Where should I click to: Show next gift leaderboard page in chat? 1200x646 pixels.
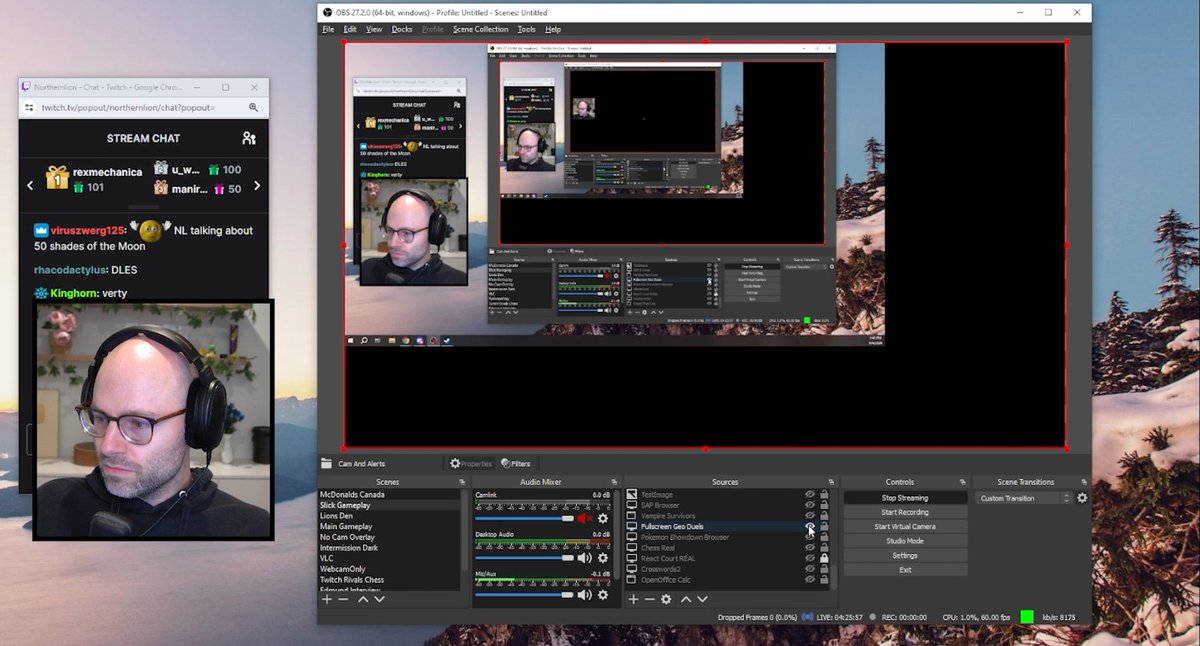(257, 185)
